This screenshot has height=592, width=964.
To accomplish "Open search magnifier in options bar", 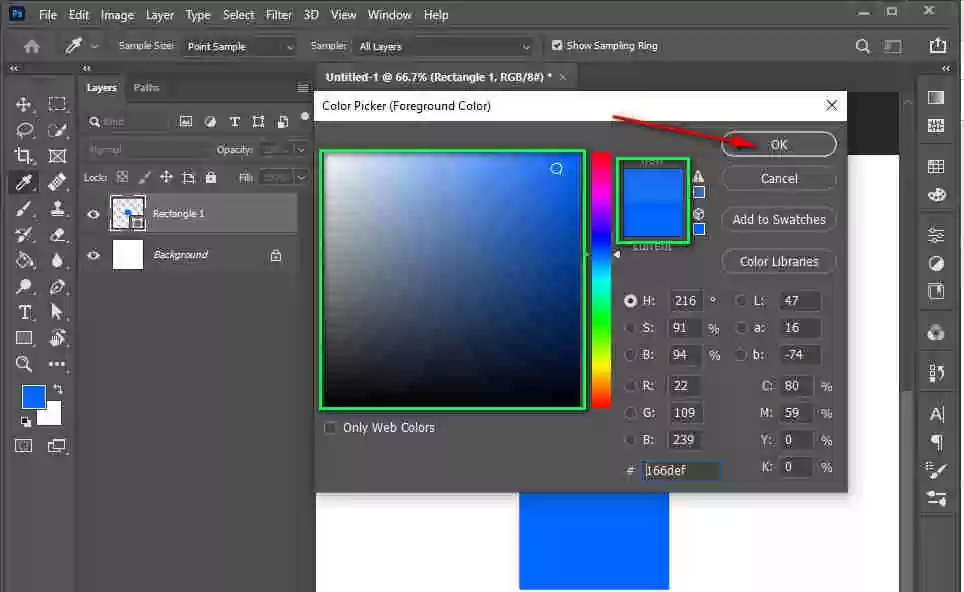I will [x=863, y=46].
